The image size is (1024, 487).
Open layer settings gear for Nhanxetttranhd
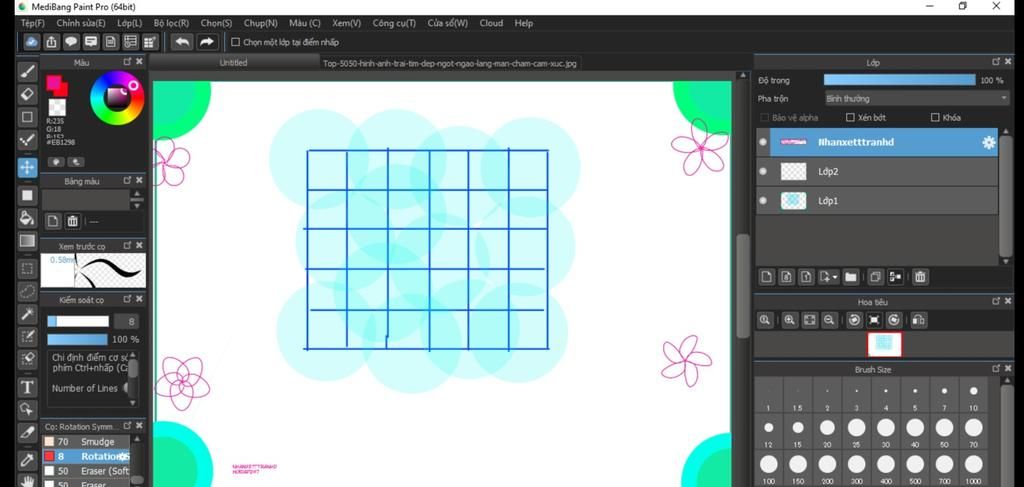(x=988, y=143)
